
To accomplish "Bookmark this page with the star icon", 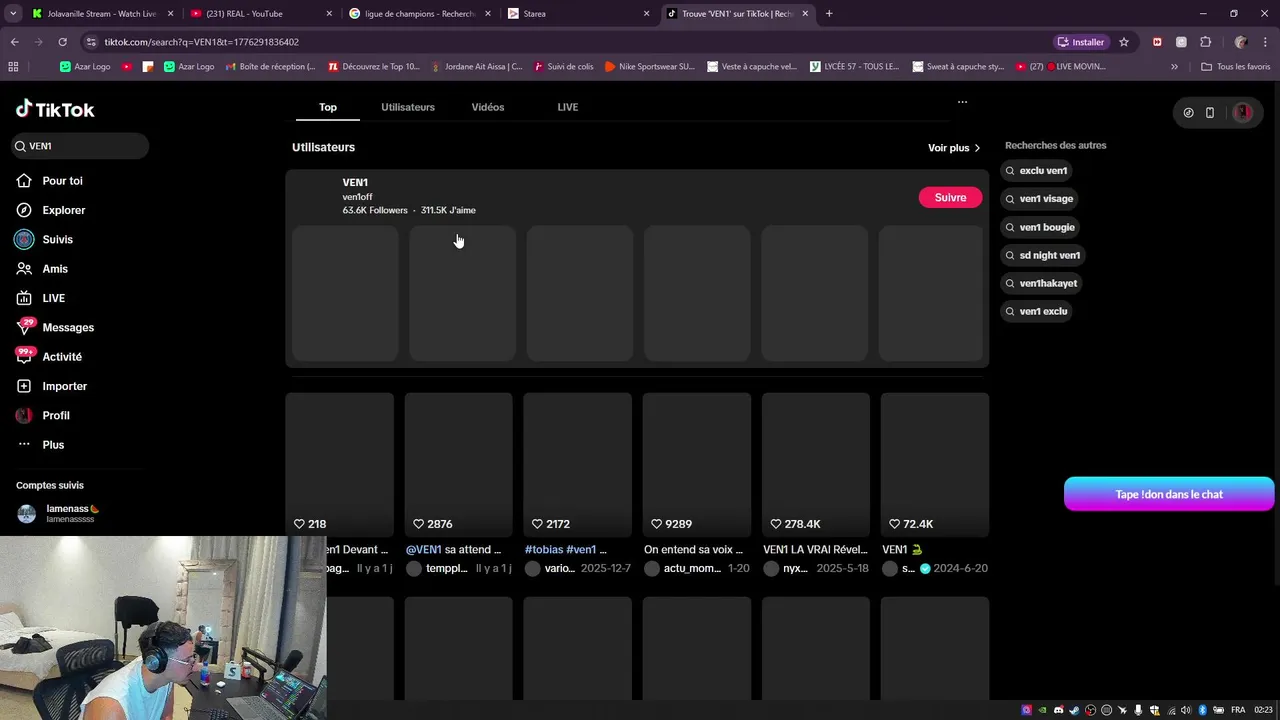I will tap(1124, 42).
